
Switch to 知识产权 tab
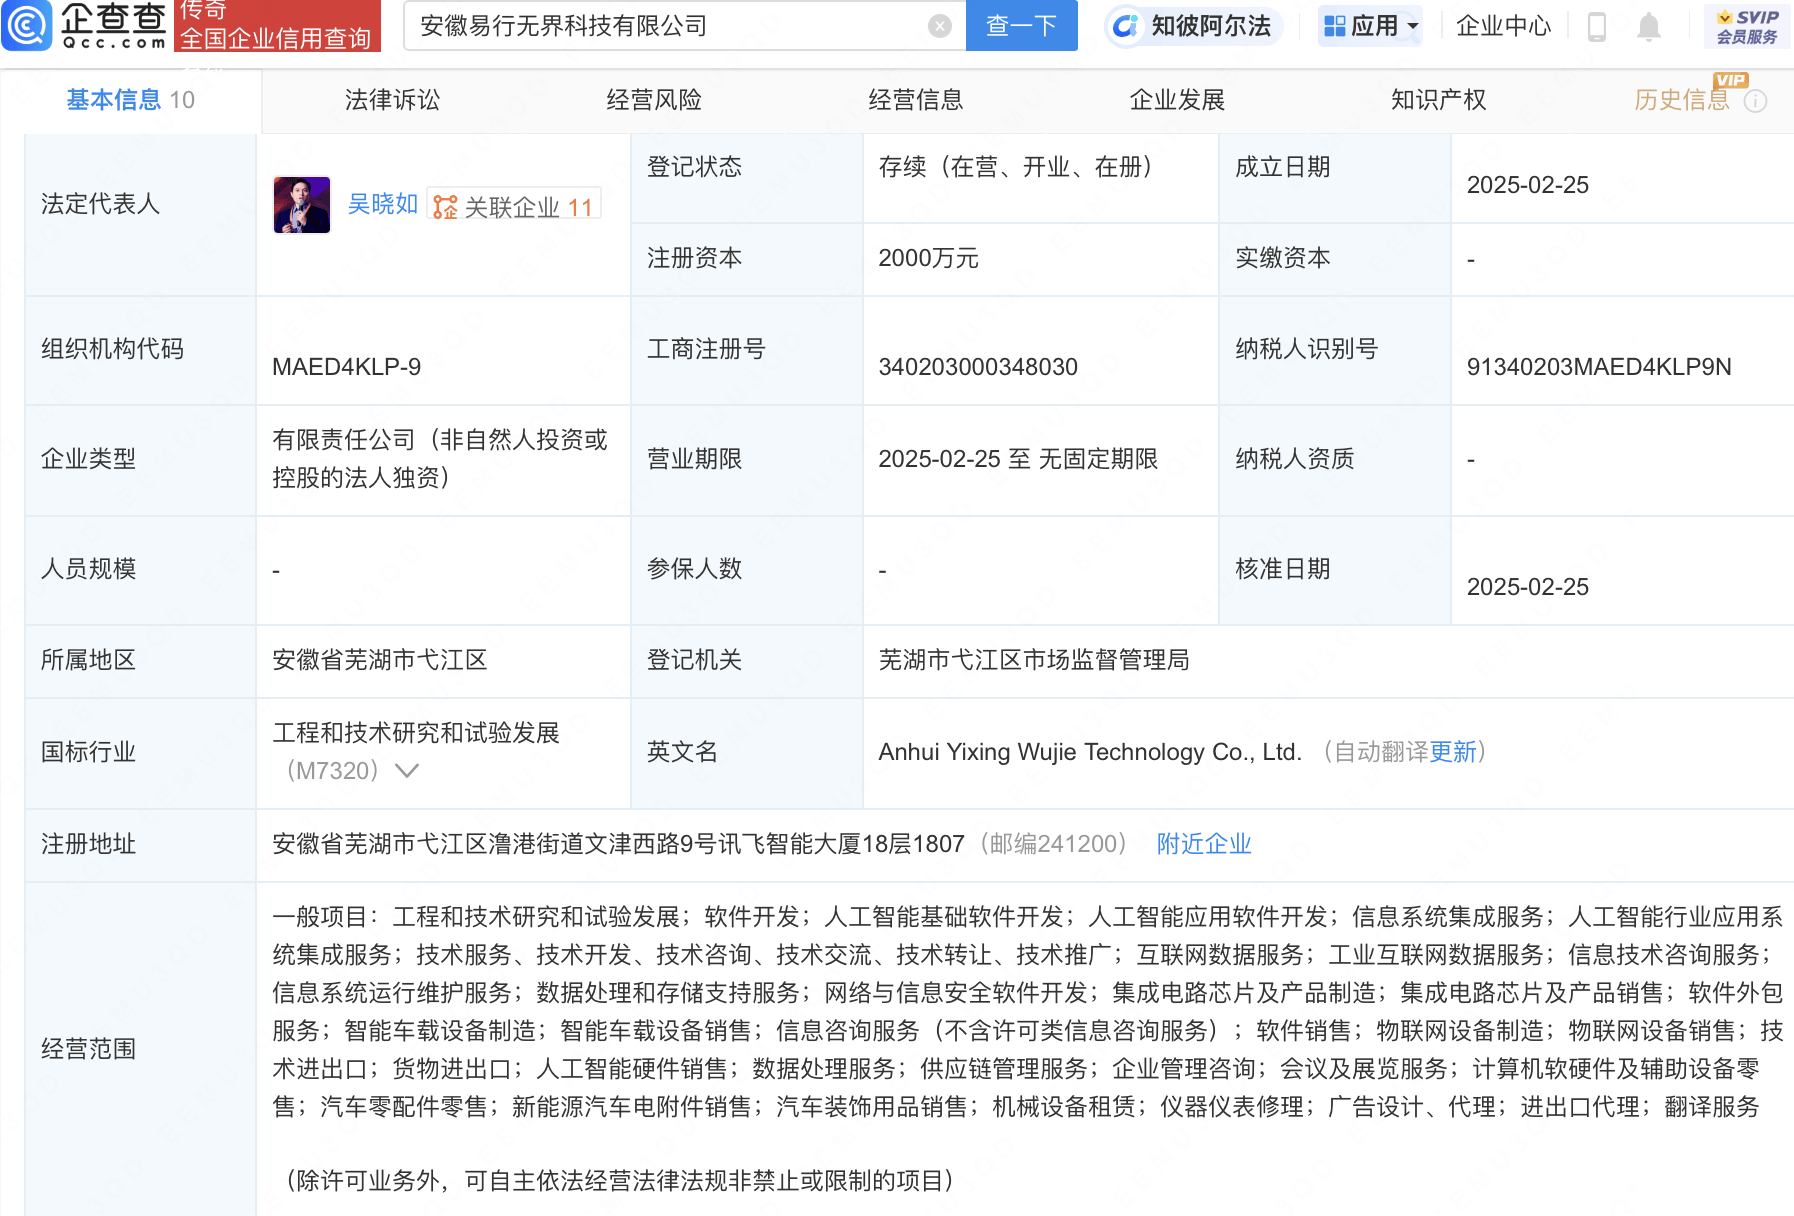[x=1439, y=100]
